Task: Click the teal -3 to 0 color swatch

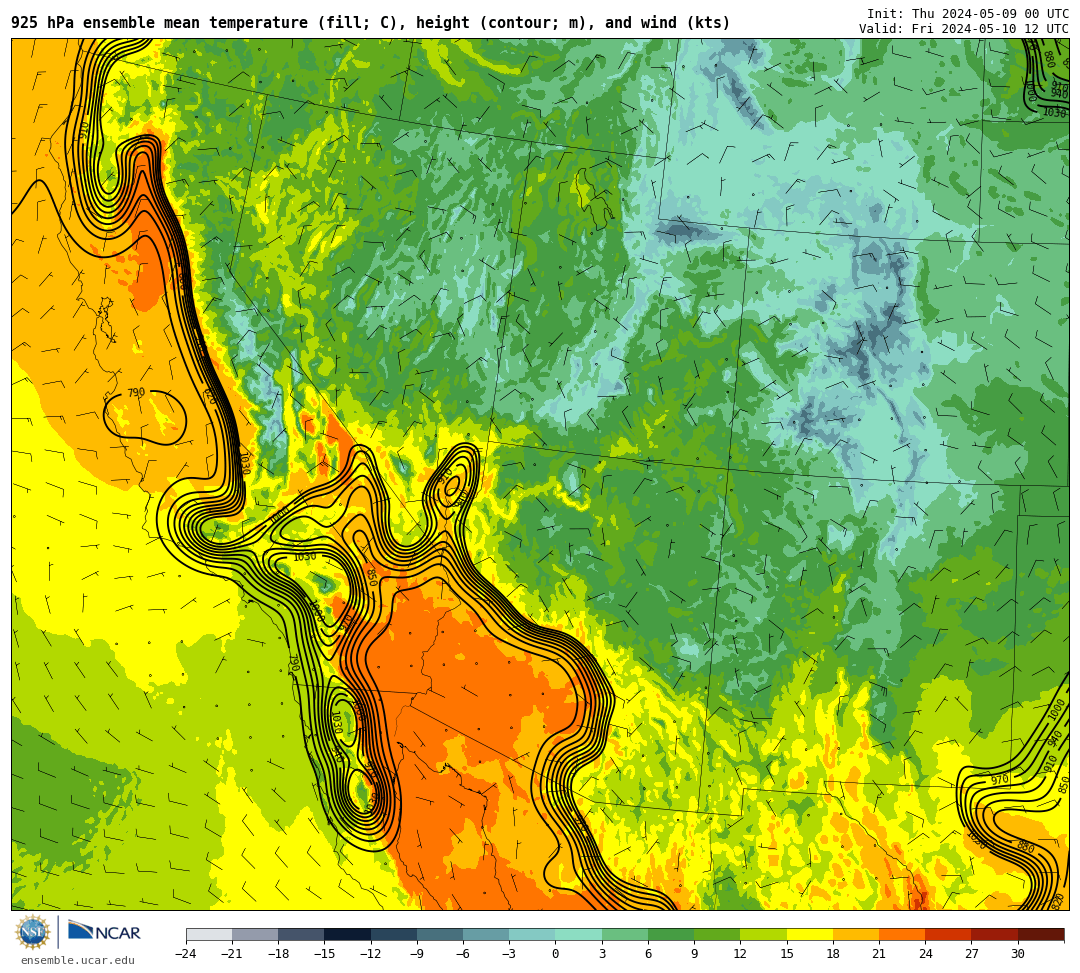Action: pyautogui.click(x=532, y=934)
